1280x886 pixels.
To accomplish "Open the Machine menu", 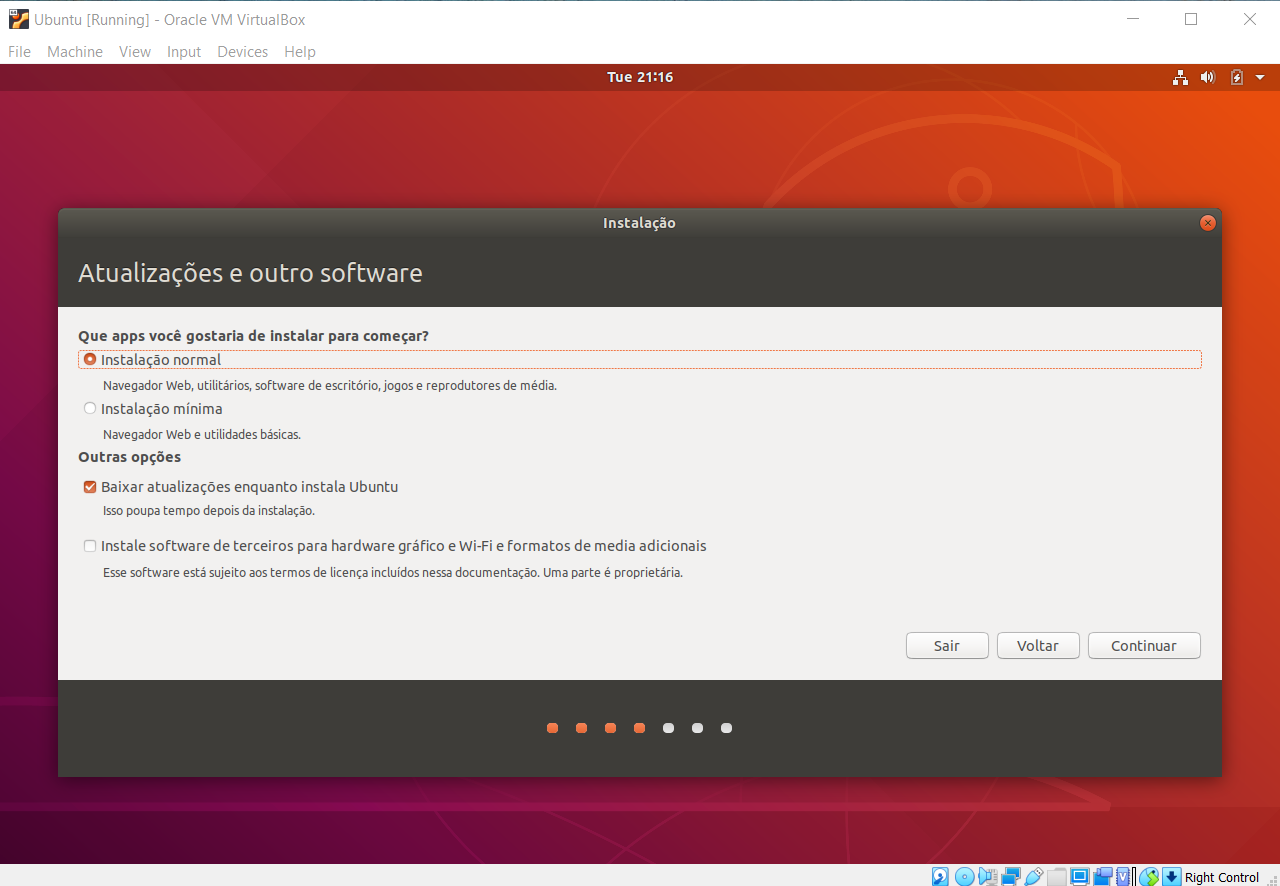I will point(75,52).
